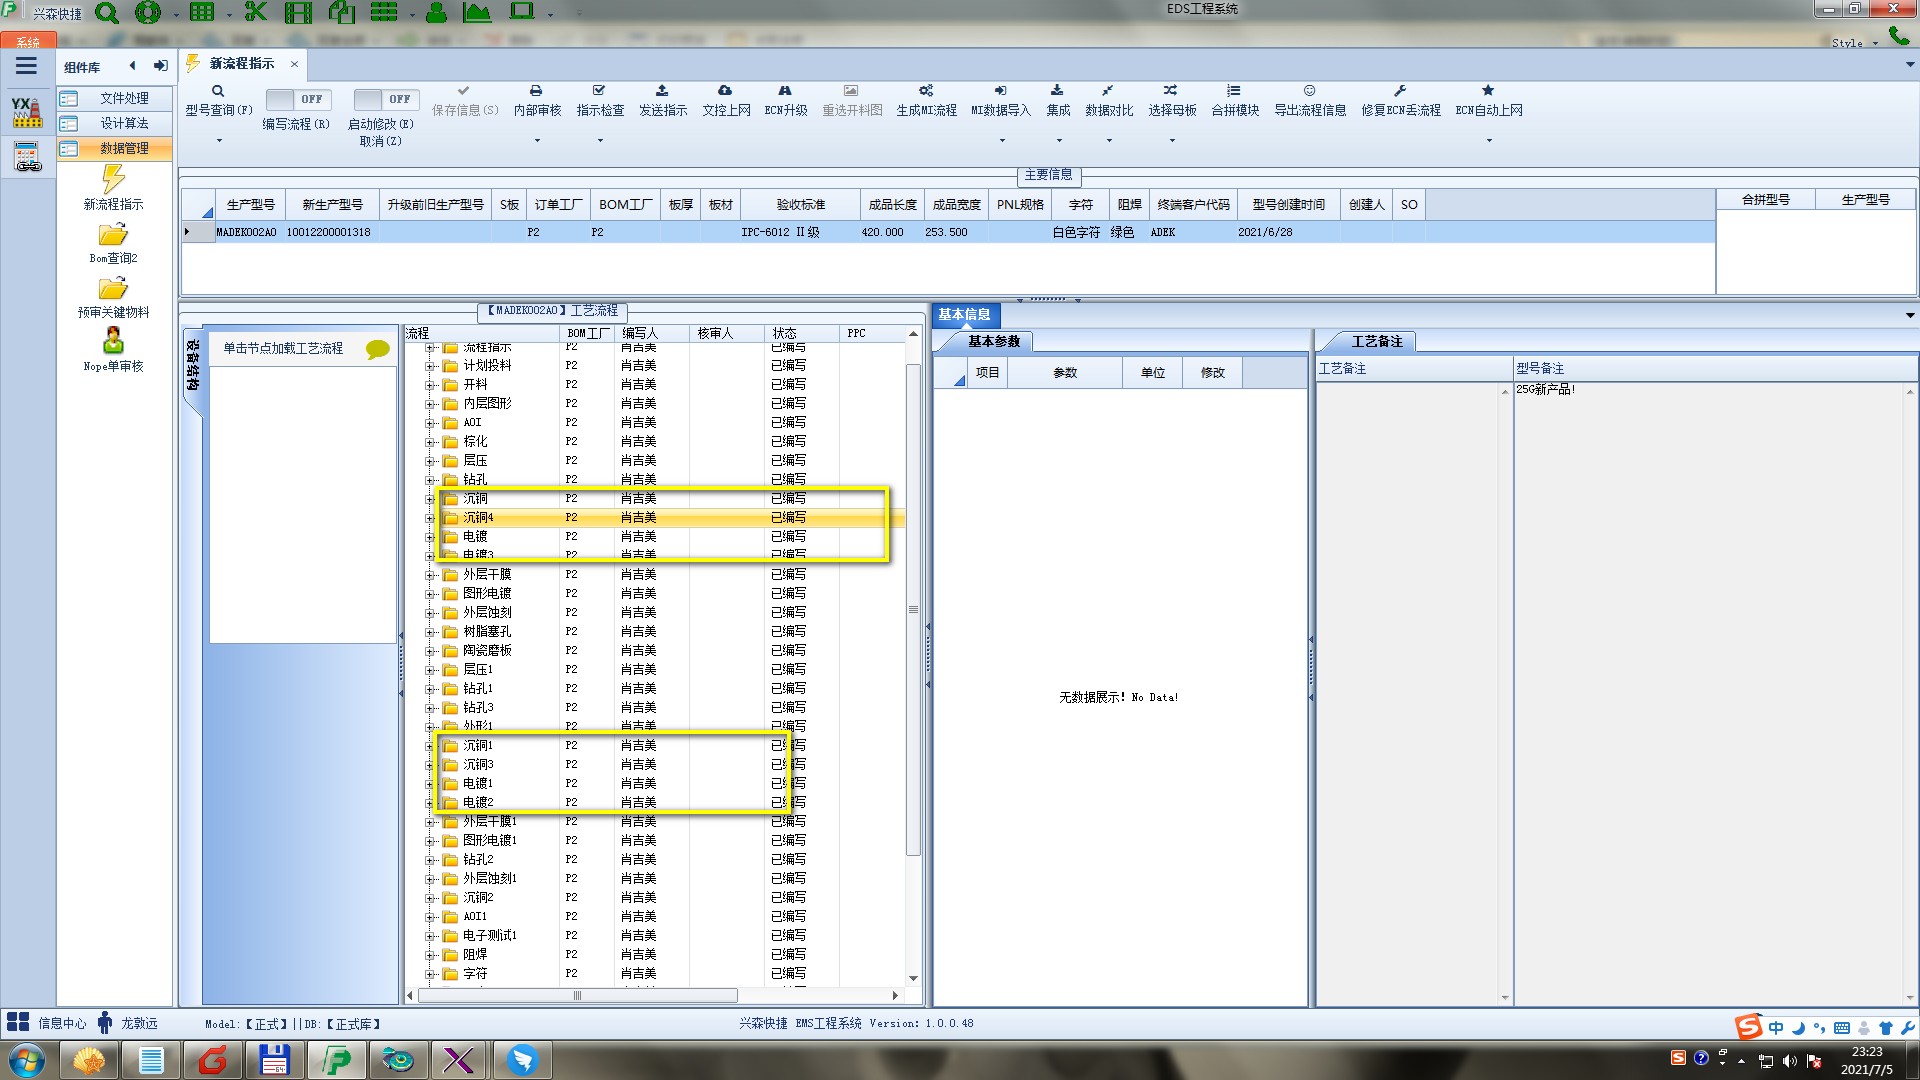
Task: Click the 生成MI流程 gears icon
Action: pyautogui.click(x=926, y=91)
